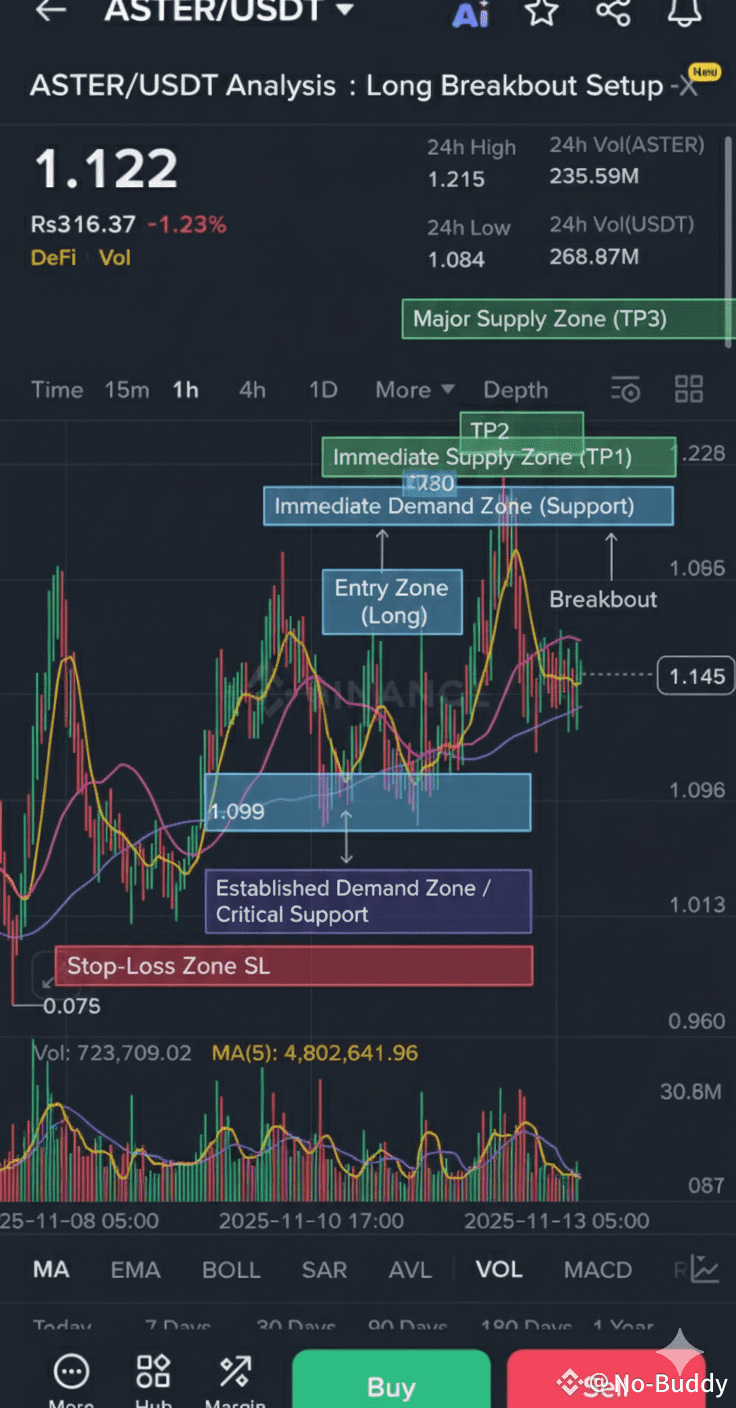Screen dimensions: 736x1408
Task: Tap the share icon in header
Action: (x=613, y=11)
